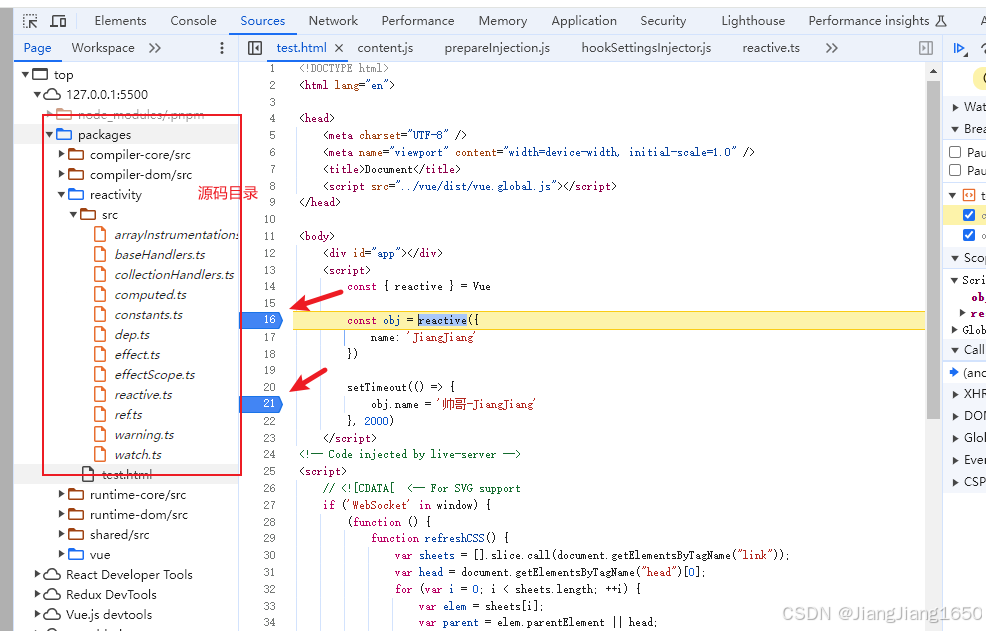
Task: Open the Performance insights tab
Action: tap(877, 21)
